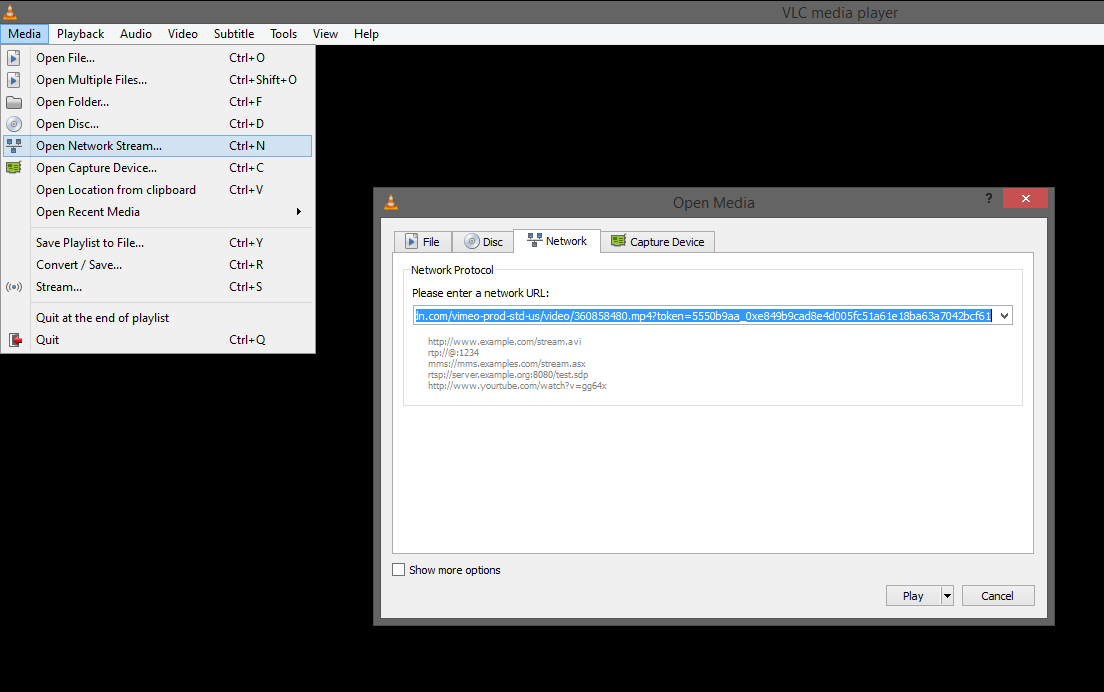Click the Open Disc icon
The height and width of the screenshot is (692, 1104).
coord(13,124)
